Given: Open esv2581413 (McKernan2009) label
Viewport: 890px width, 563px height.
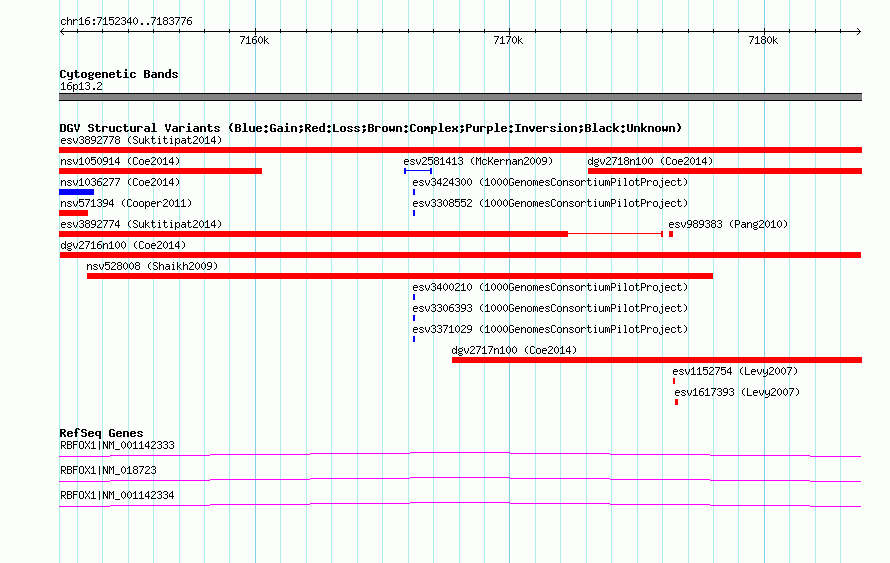Looking at the screenshot, I should click(x=478, y=161).
